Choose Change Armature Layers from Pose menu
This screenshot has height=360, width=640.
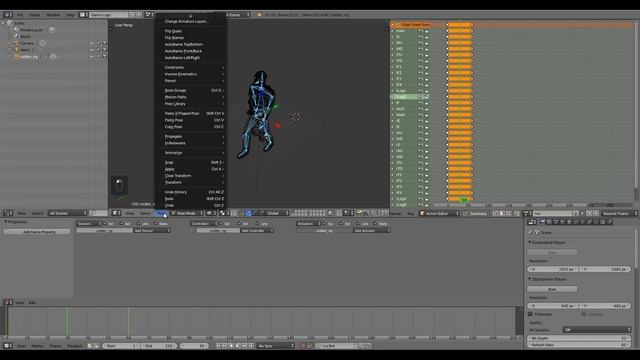[190, 21]
